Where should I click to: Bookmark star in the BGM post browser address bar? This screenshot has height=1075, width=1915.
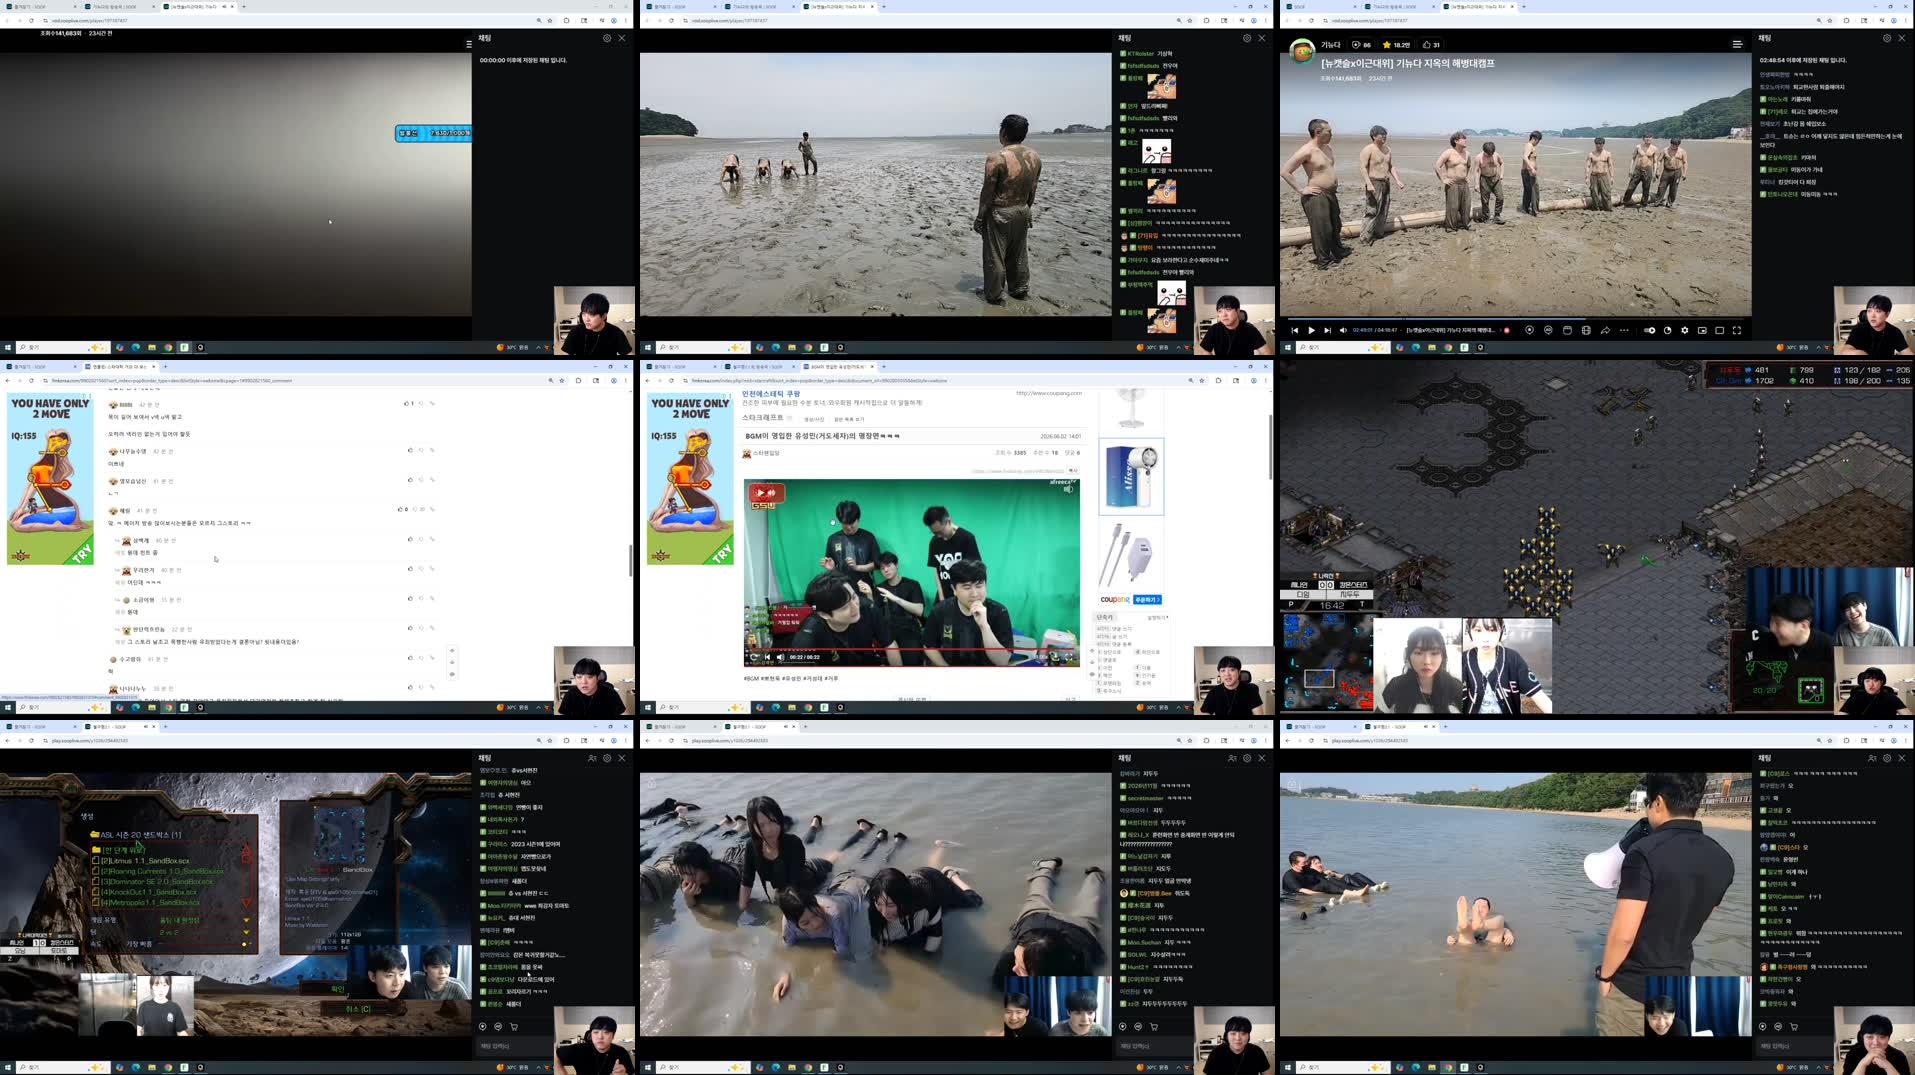coord(1202,380)
